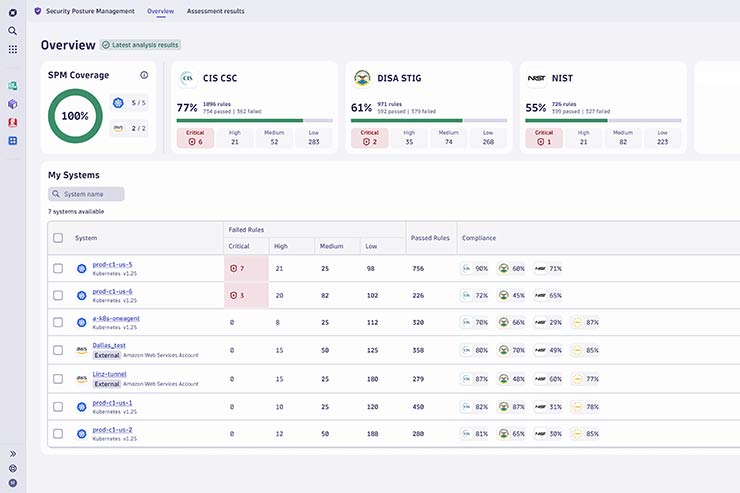The height and width of the screenshot is (493, 740).
Task: Expand the left sidebar with double chevron
Action: pos(13,454)
